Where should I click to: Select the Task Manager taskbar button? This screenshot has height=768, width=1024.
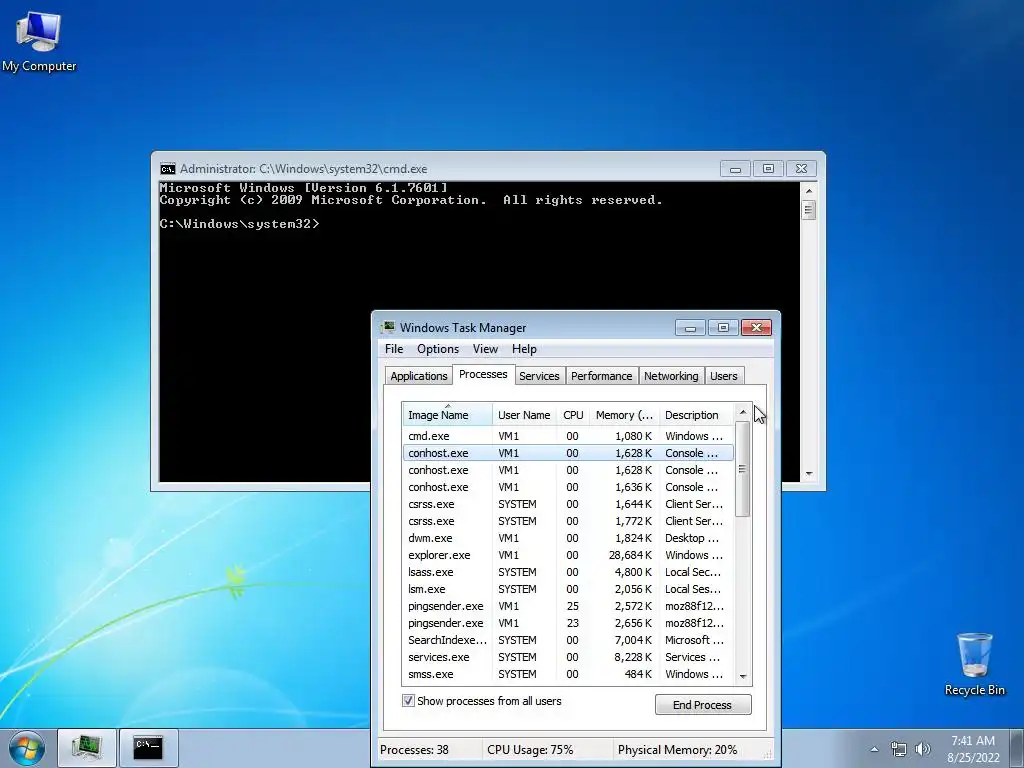point(87,748)
